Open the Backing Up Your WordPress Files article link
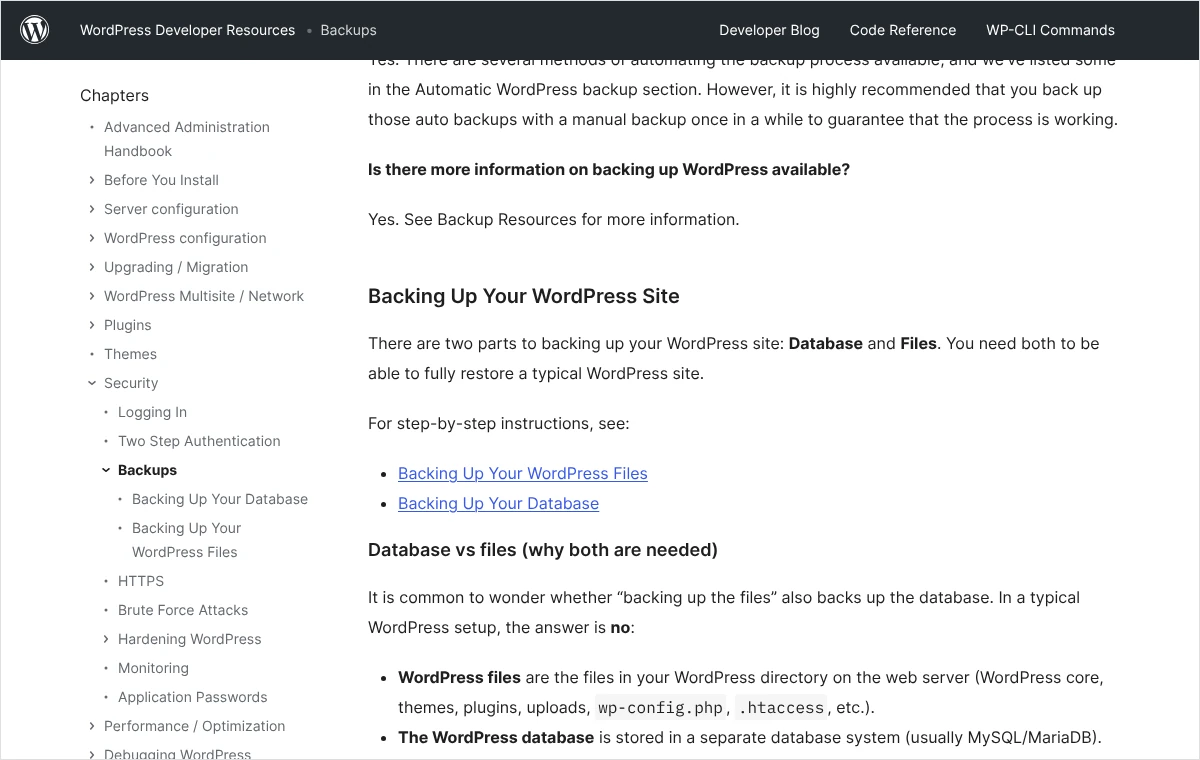Image resolution: width=1200 pixels, height=760 pixels. 523,473
